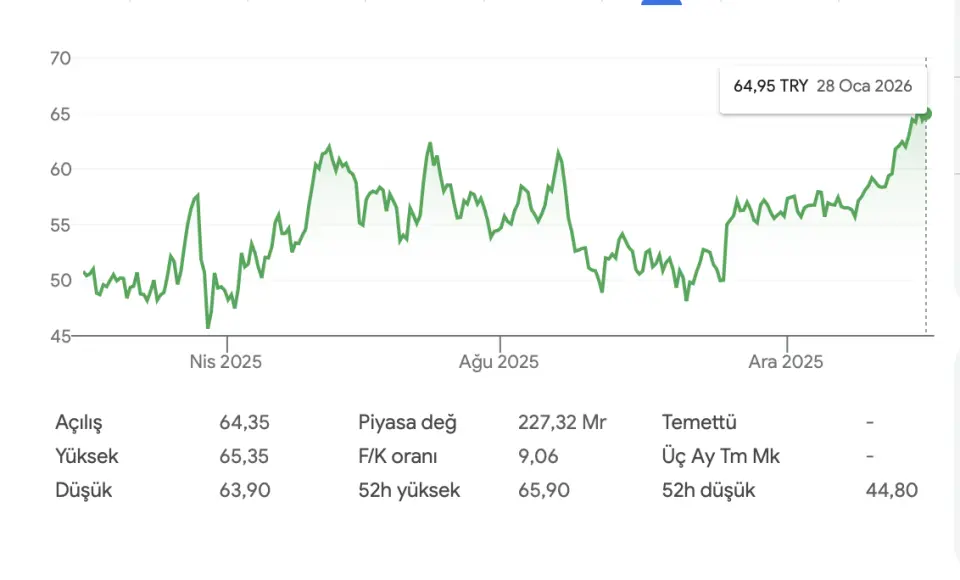Click the 52h düşük label
960x580 pixels.
click(709, 491)
